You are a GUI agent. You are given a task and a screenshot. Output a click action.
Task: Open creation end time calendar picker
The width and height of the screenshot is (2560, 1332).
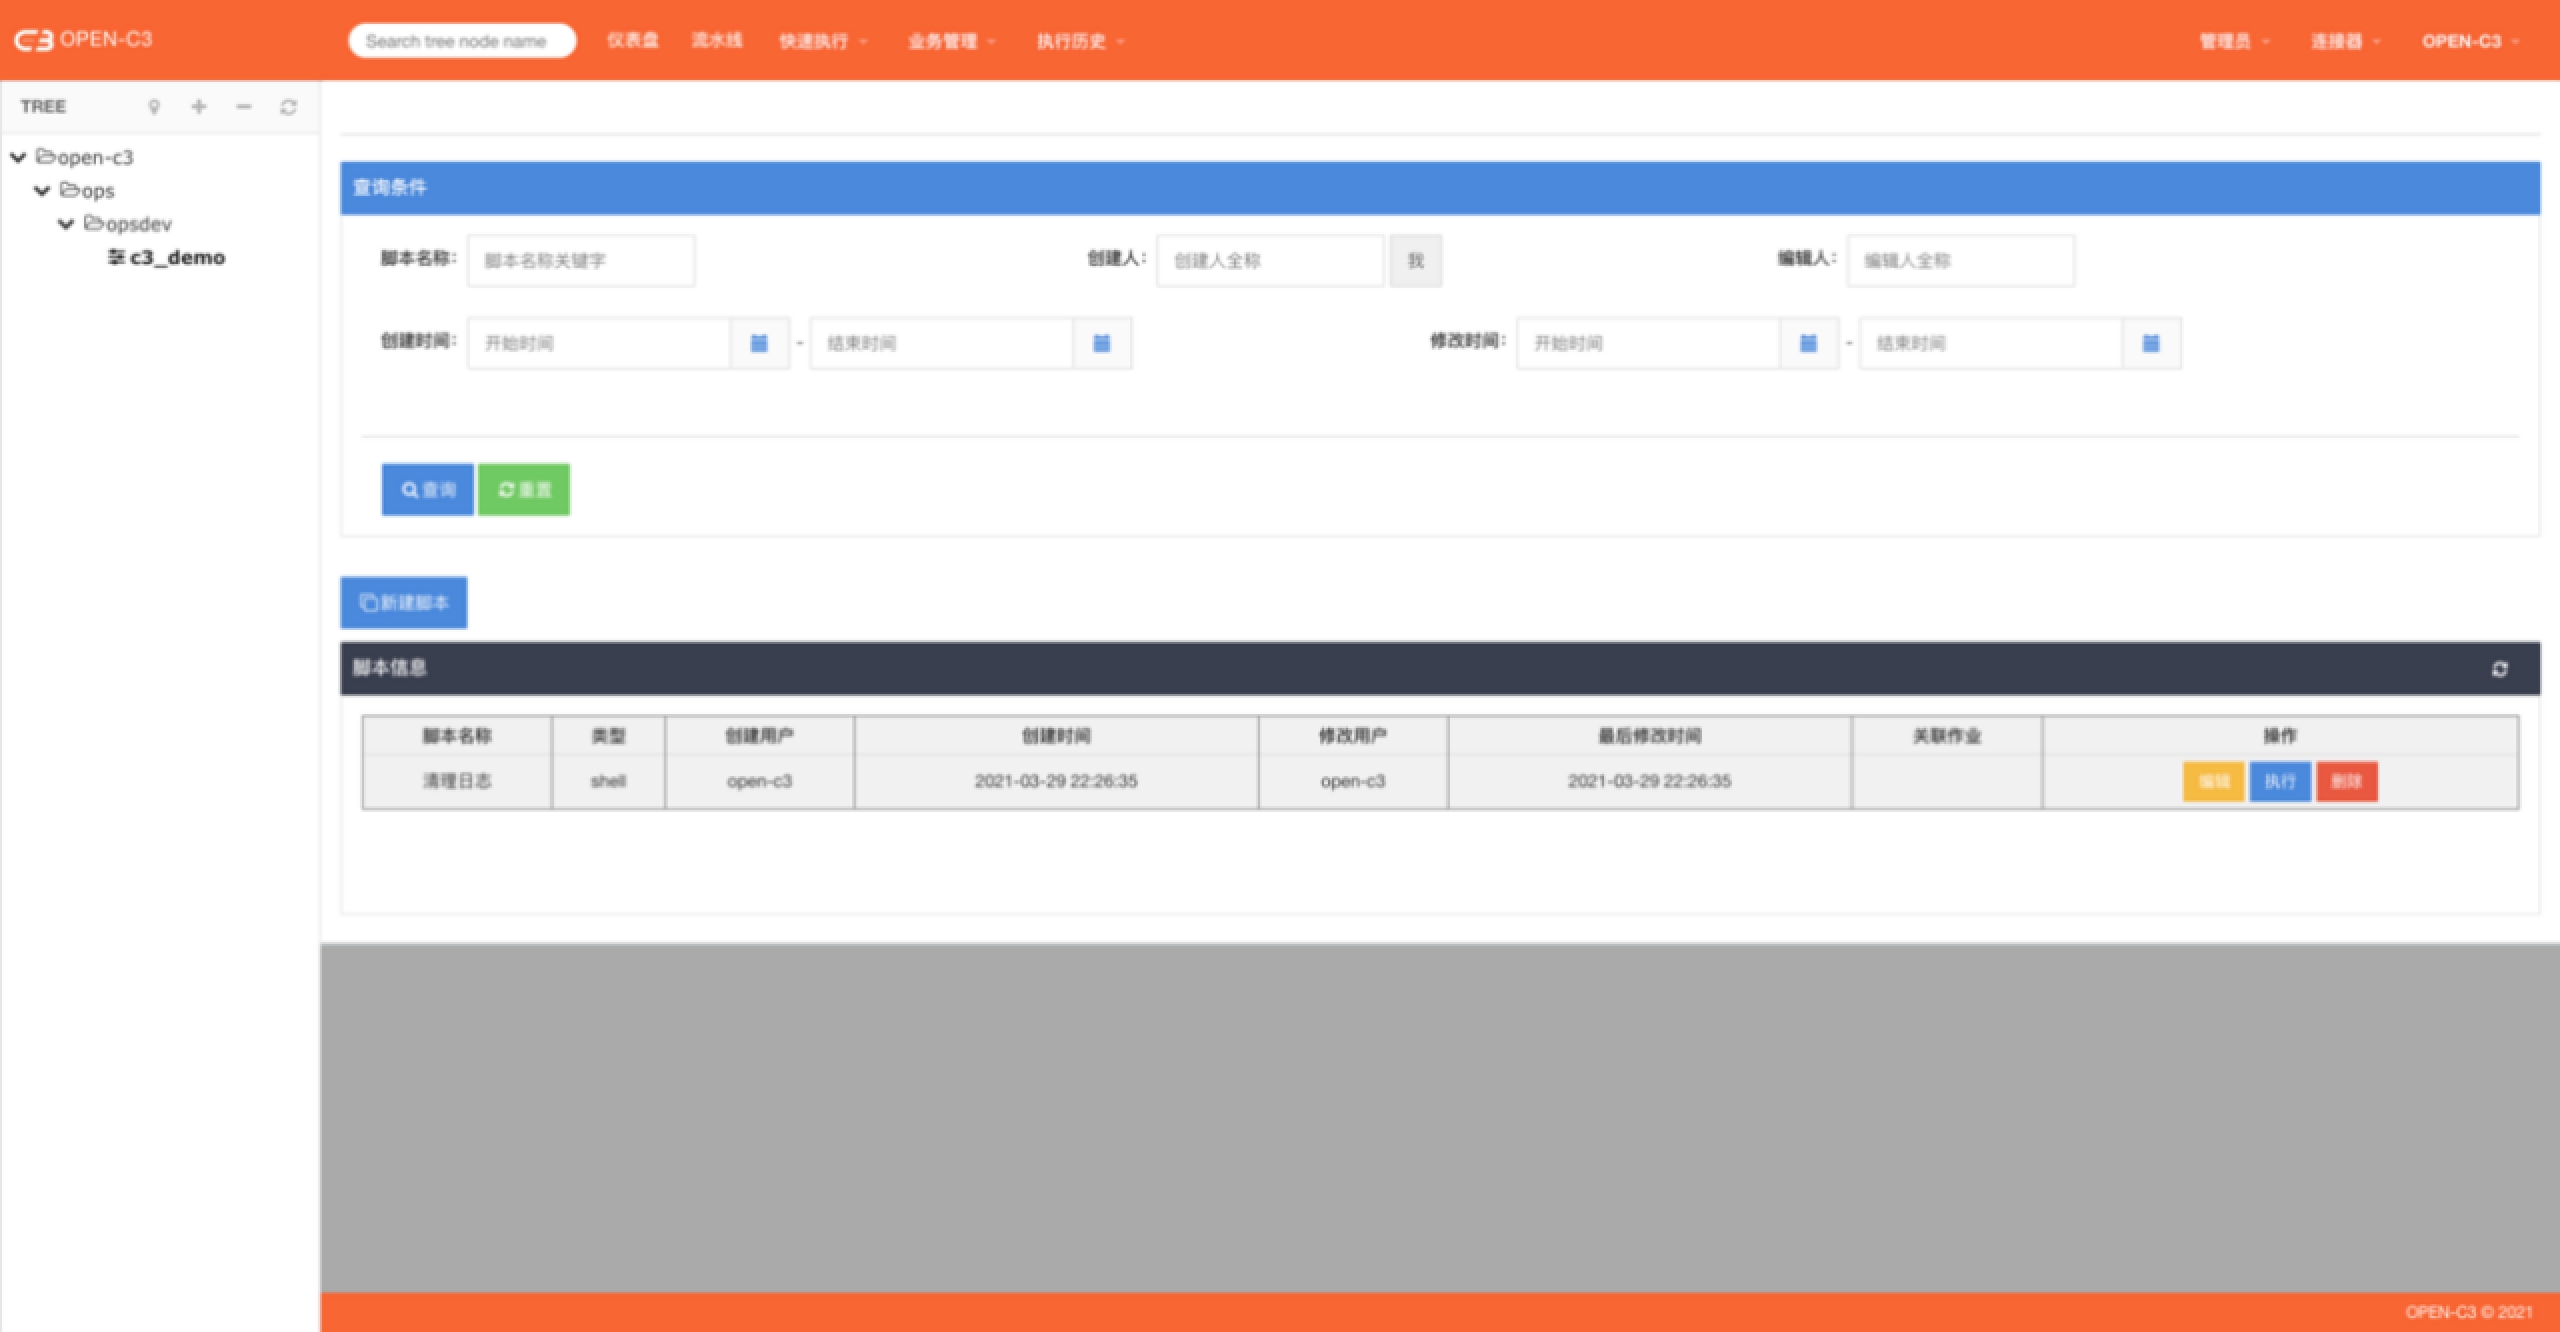(1101, 343)
